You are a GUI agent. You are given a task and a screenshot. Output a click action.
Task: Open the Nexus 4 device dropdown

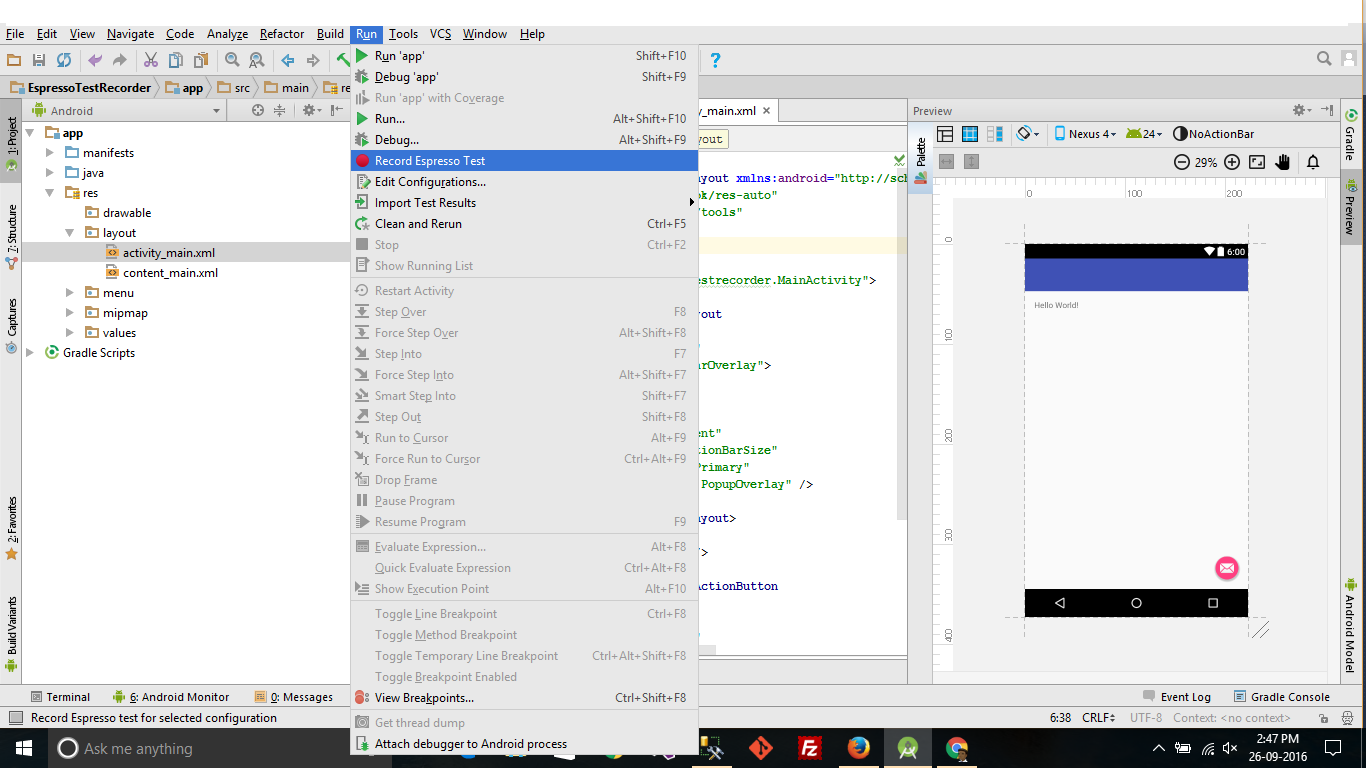click(x=1084, y=134)
